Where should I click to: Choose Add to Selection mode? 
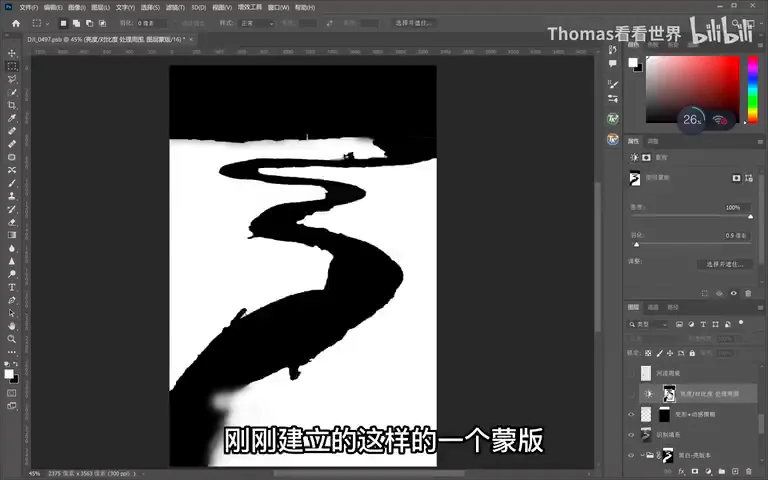[76, 23]
